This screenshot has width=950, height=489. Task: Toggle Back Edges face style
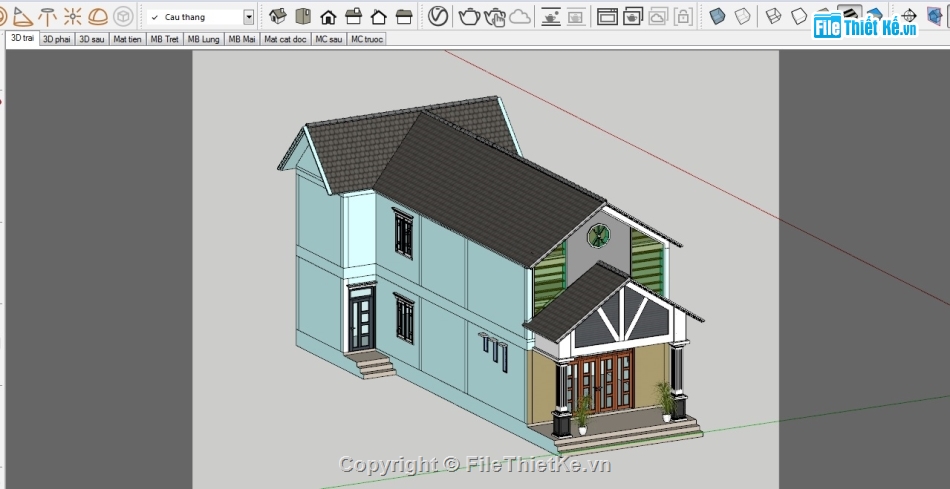743,16
